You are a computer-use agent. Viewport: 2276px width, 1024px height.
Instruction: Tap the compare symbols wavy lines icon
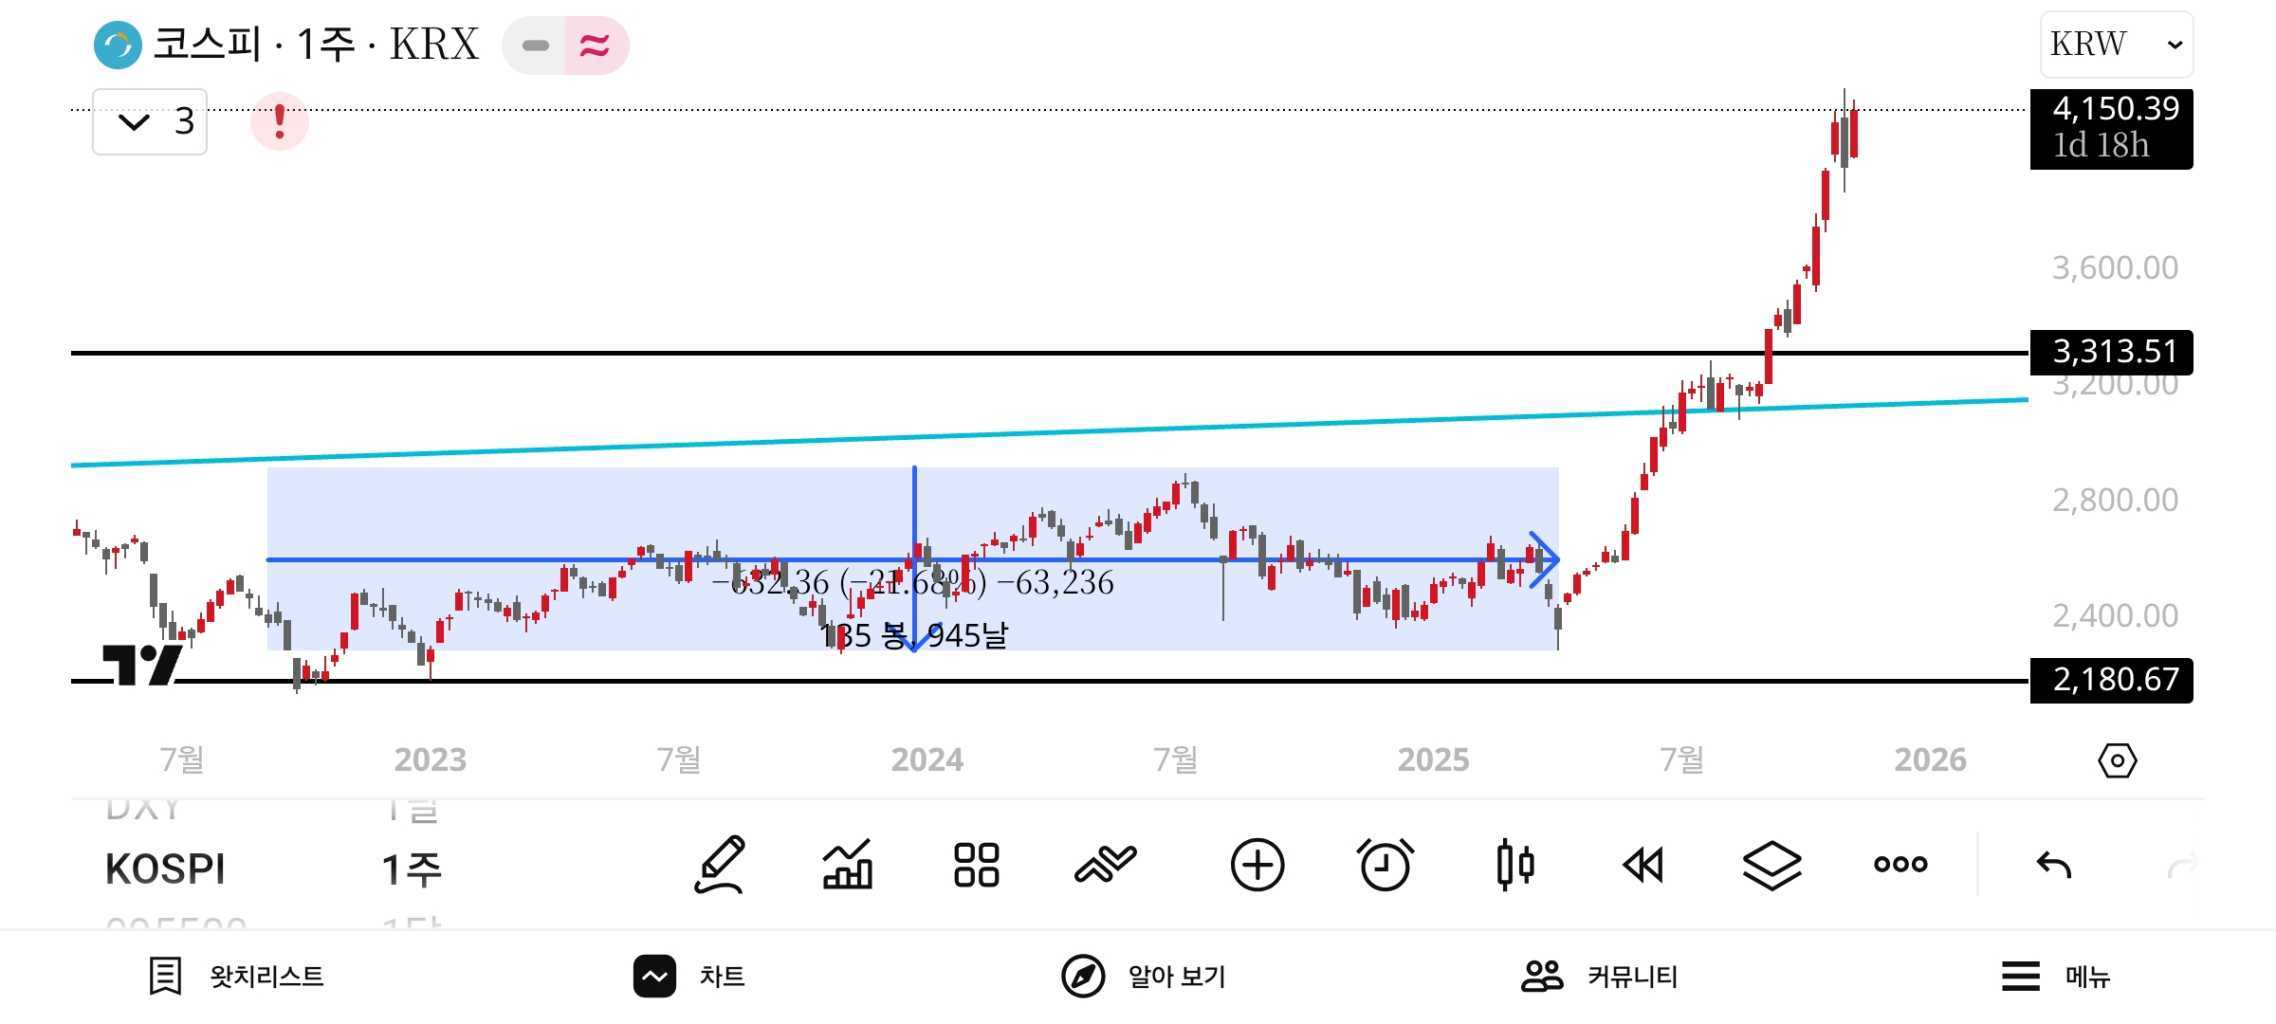point(1105,865)
